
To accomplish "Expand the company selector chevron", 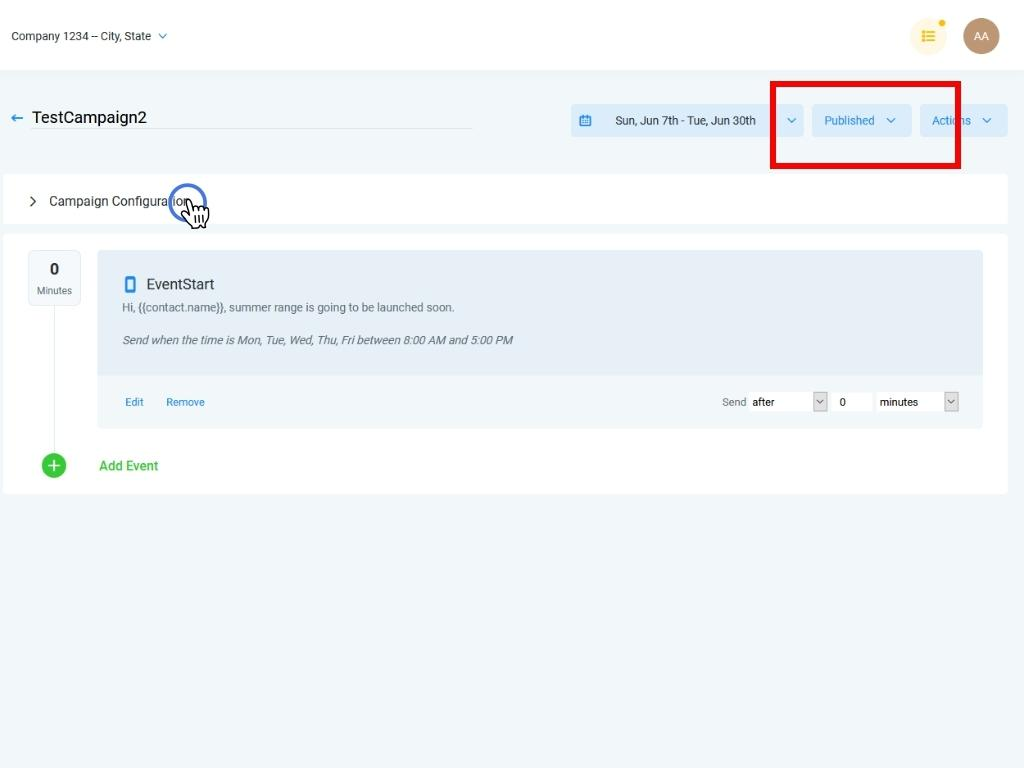I will coord(163,36).
